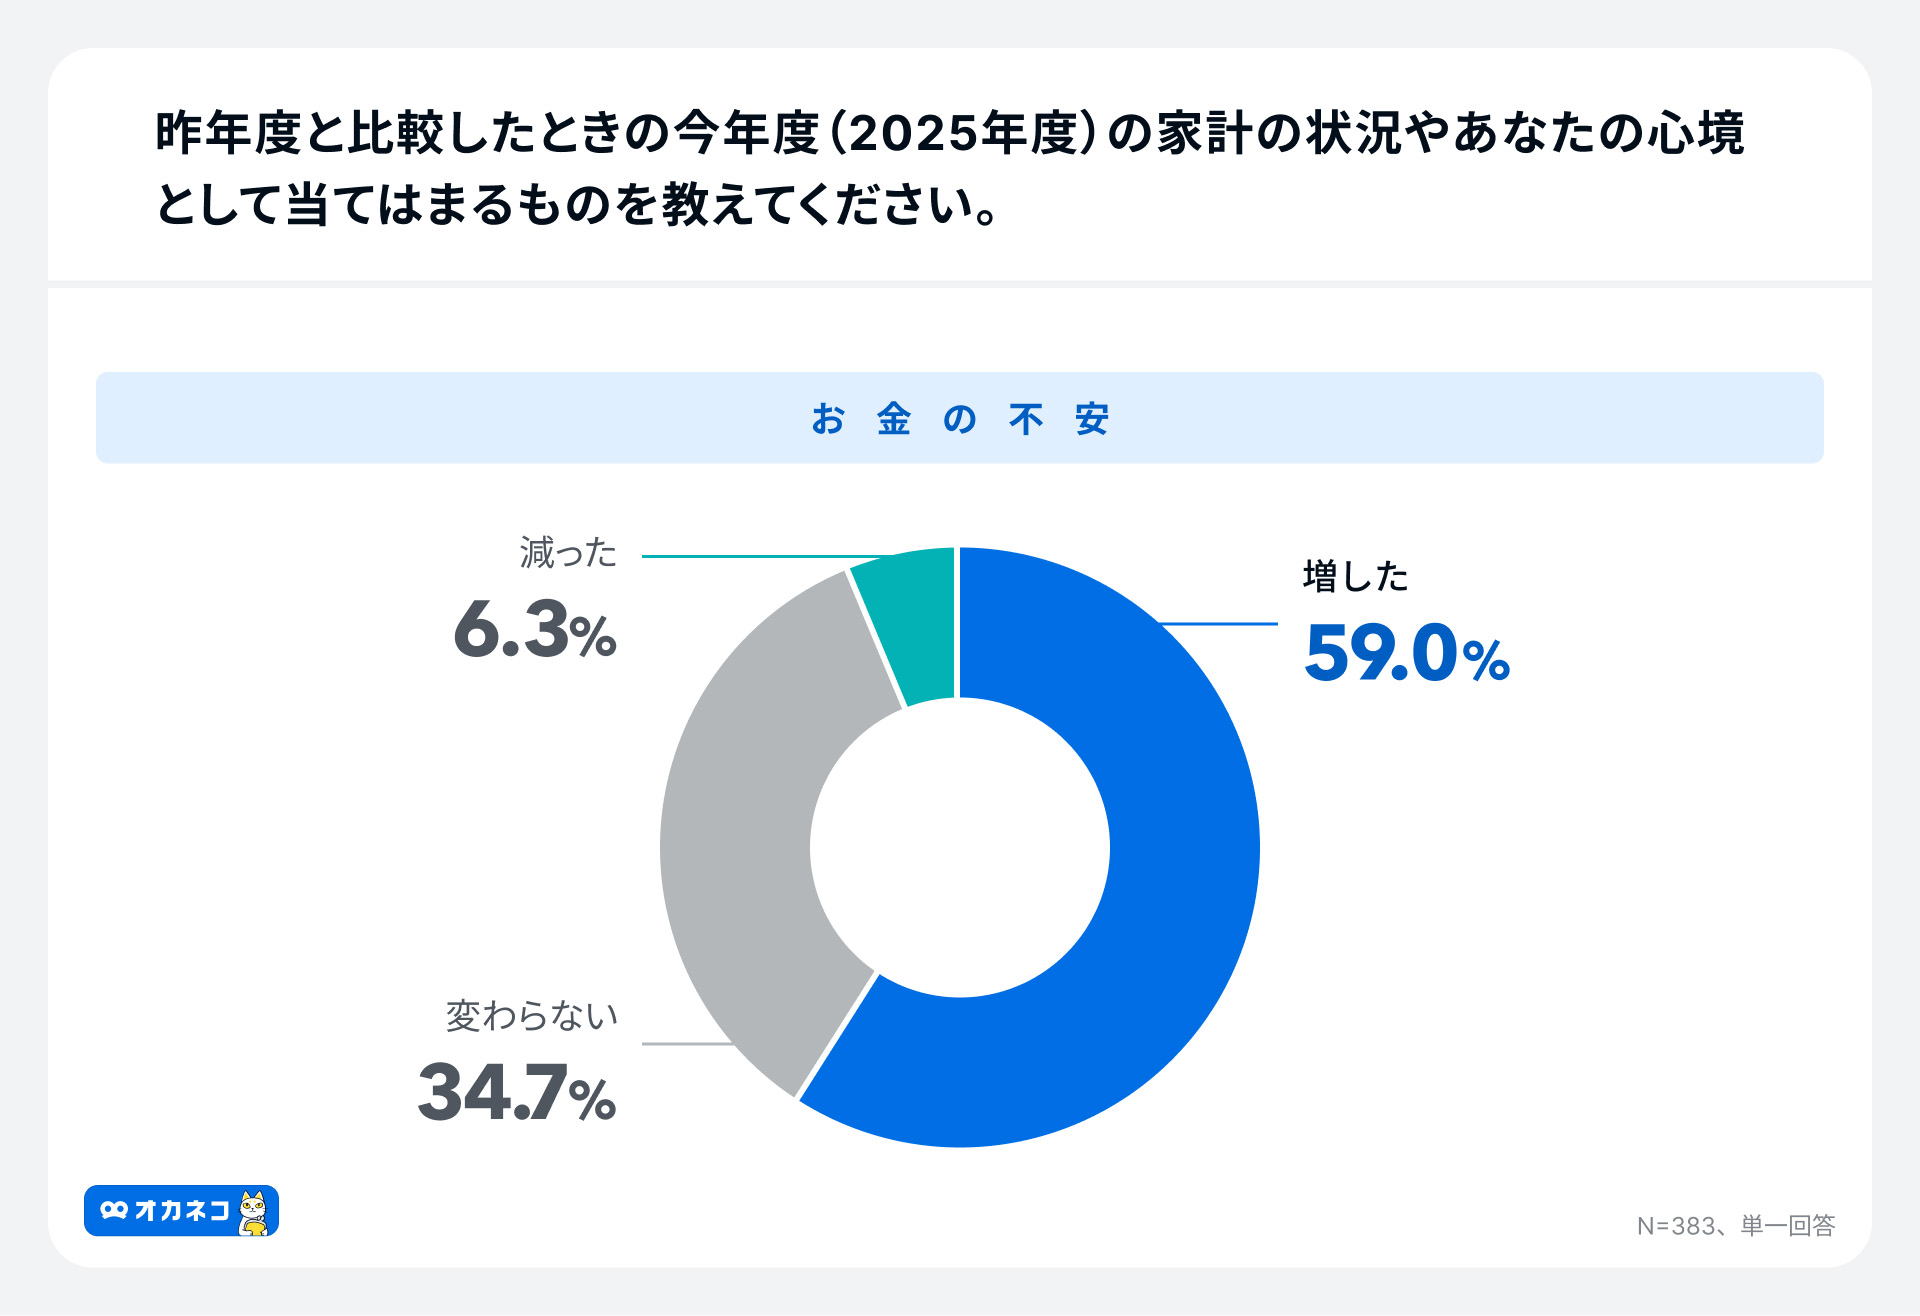1920x1316 pixels.
Task: Click the オカネコ logo text
Action: 182,1210
